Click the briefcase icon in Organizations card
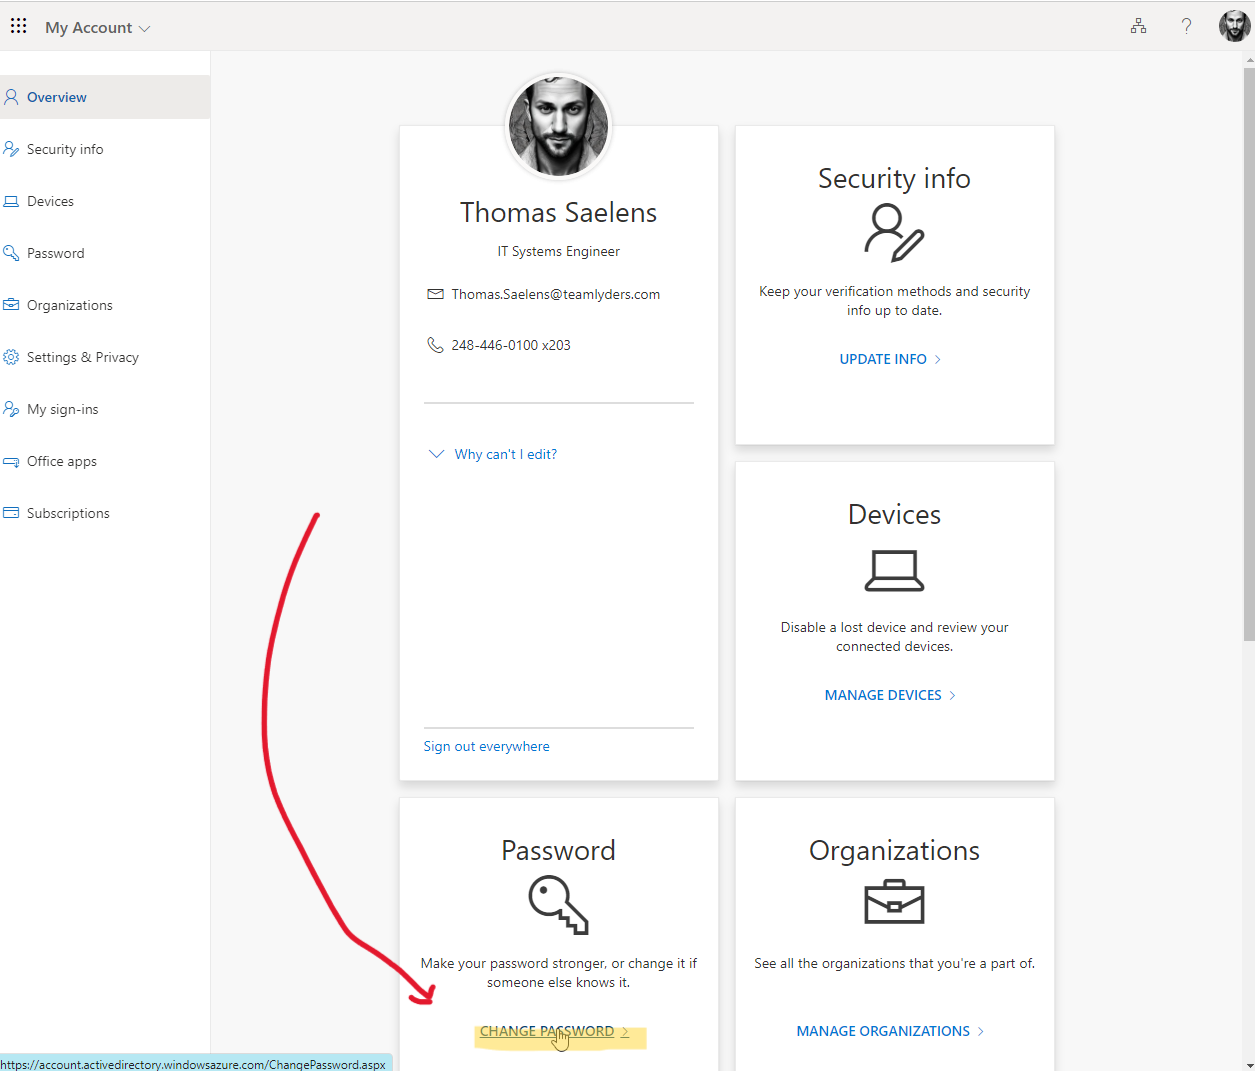 894,901
